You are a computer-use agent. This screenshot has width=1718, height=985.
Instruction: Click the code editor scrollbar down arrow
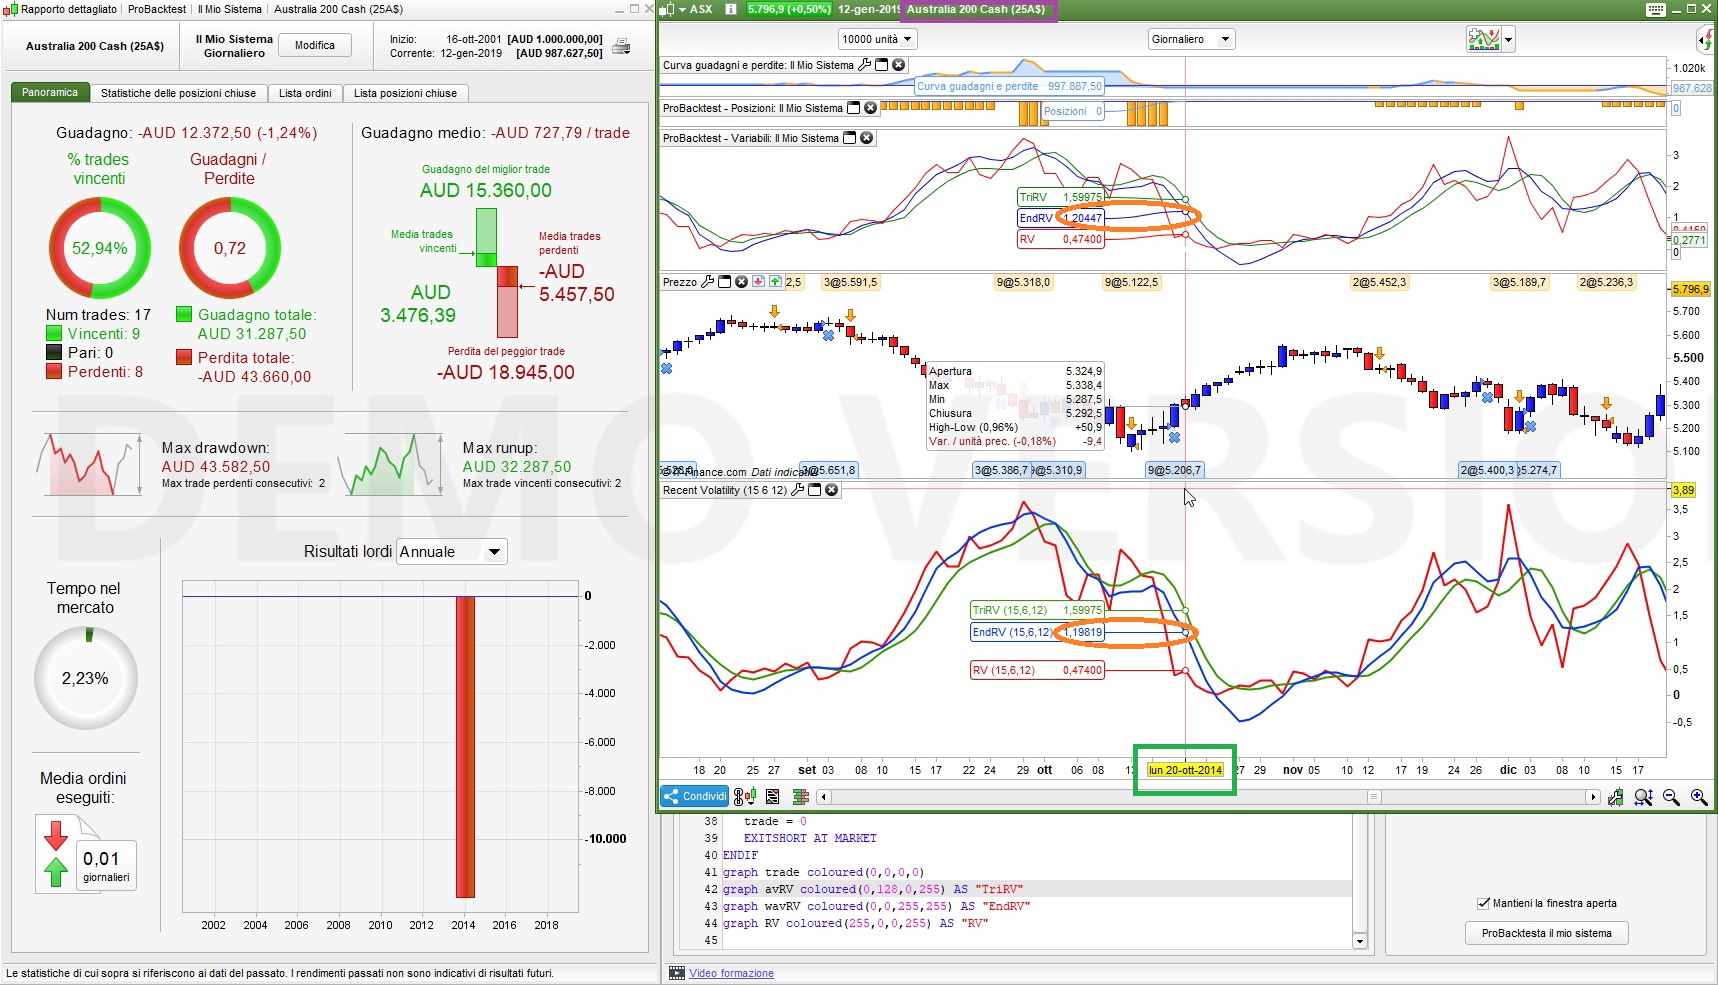[x=1359, y=941]
